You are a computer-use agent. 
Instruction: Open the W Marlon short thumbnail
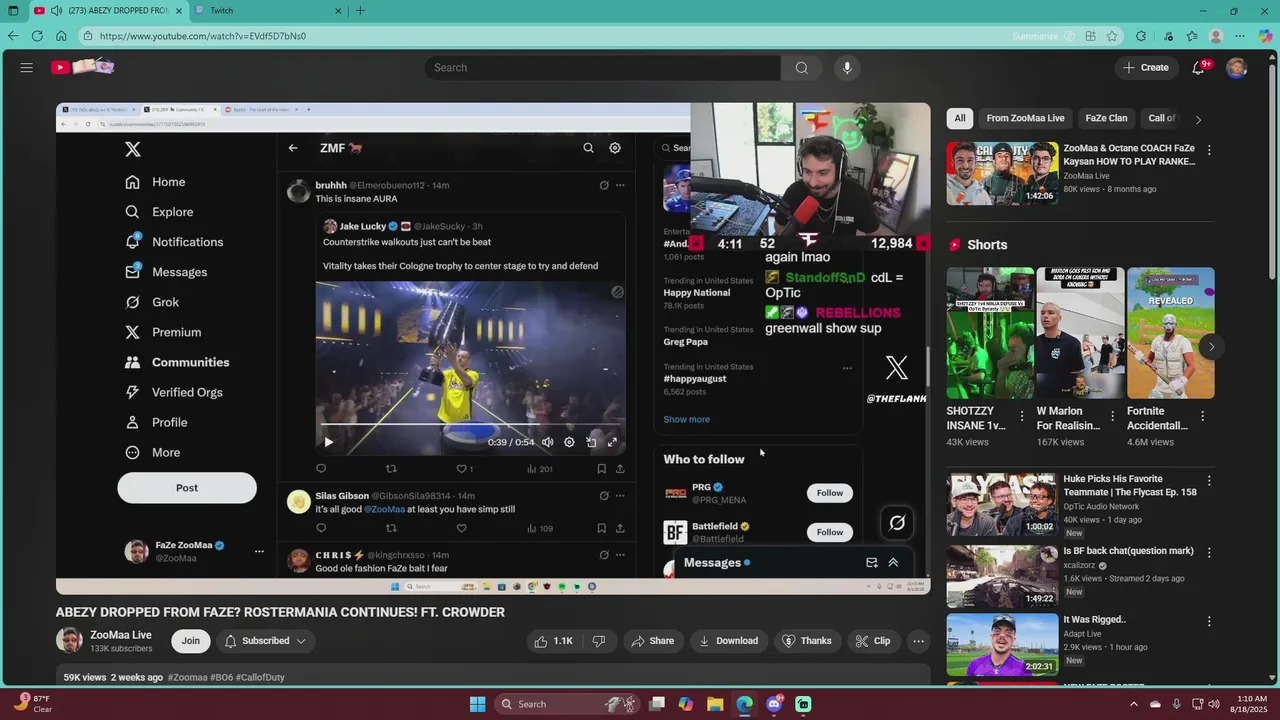point(1080,333)
